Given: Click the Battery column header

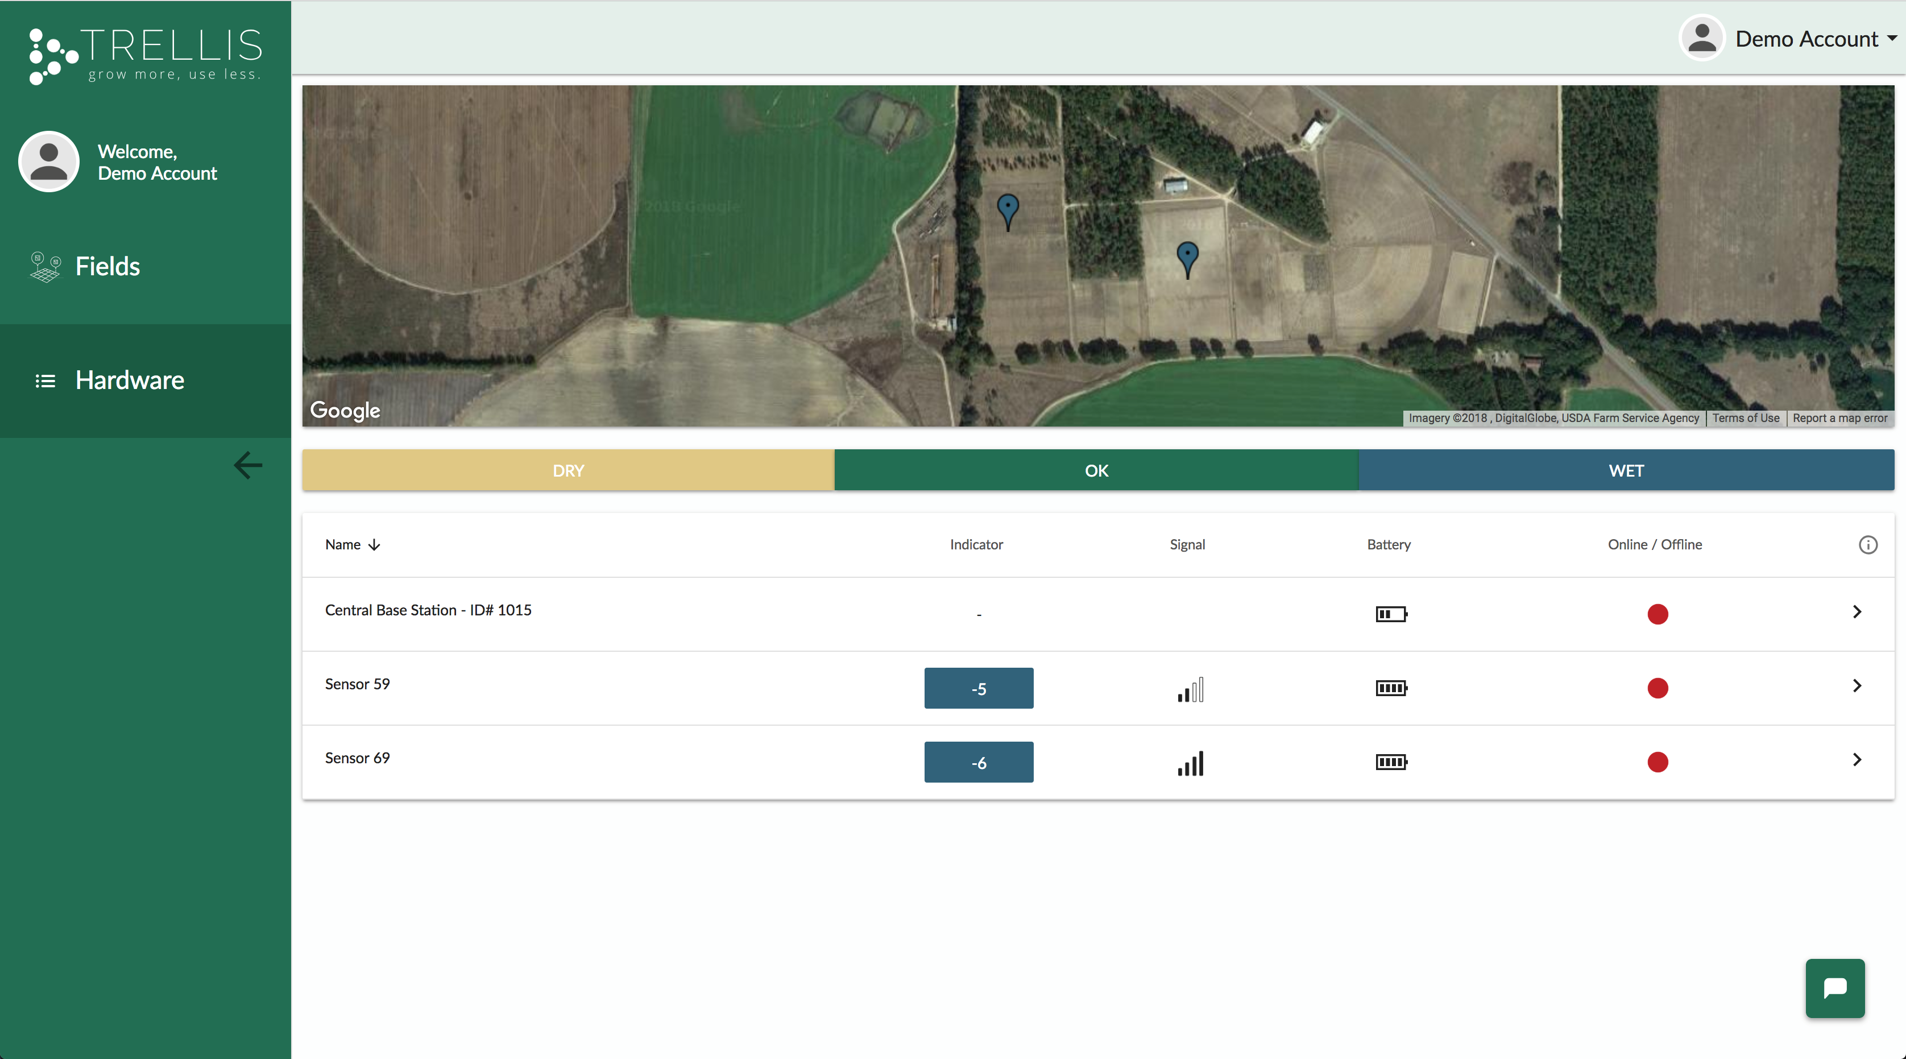Looking at the screenshot, I should [1389, 545].
